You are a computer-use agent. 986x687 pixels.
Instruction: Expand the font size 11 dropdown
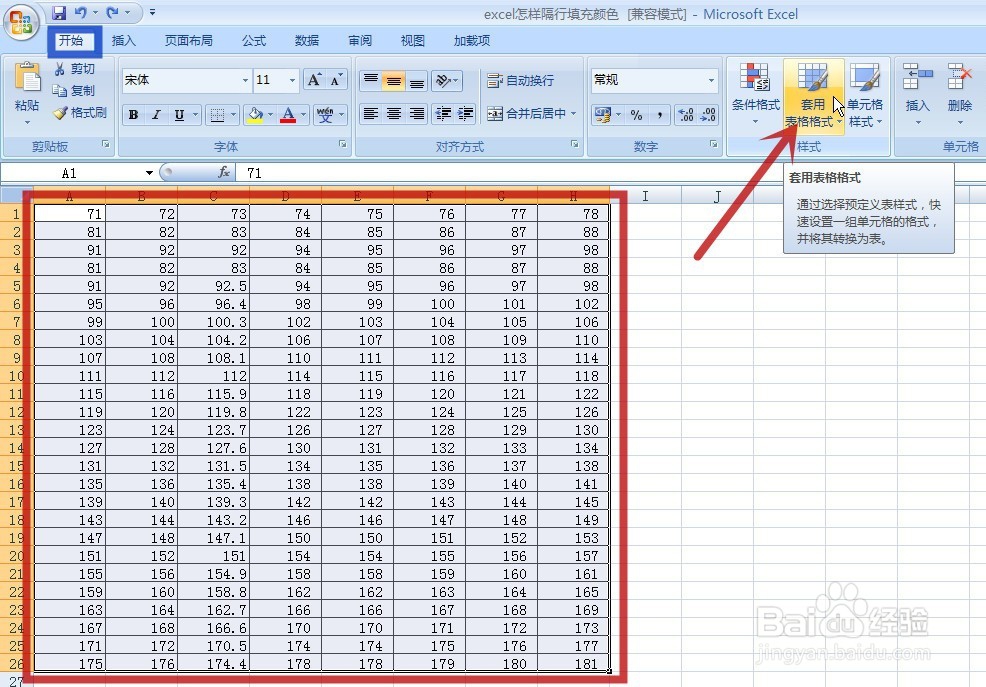click(292, 80)
